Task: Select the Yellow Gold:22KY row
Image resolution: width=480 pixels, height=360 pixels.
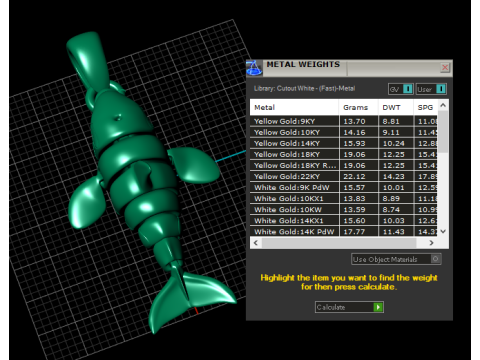Action: coord(344,176)
